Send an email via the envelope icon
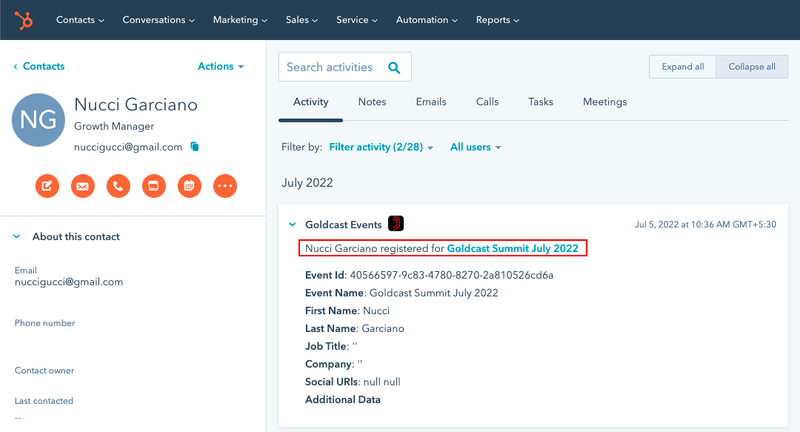The width and height of the screenshot is (800, 432). [83, 185]
